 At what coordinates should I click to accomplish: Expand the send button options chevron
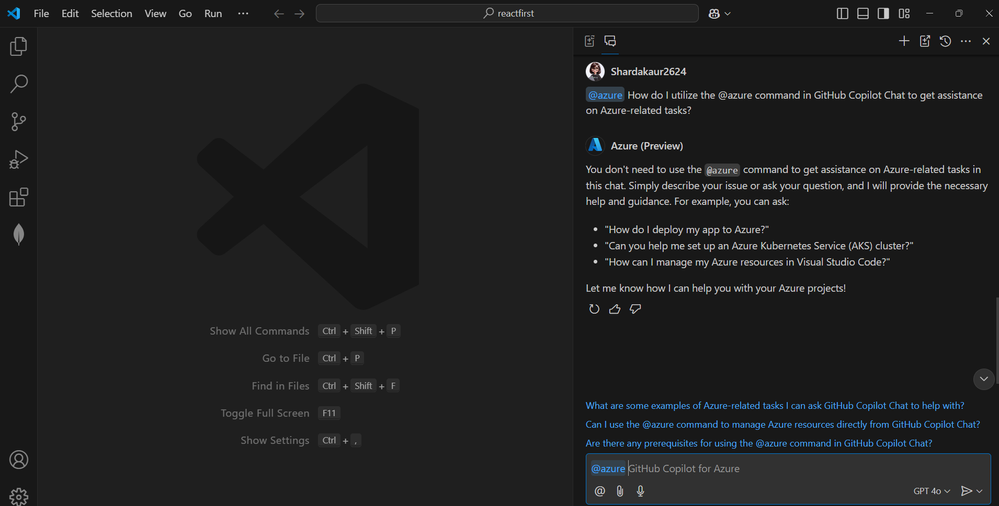pyautogui.click(x=979, y=491)
